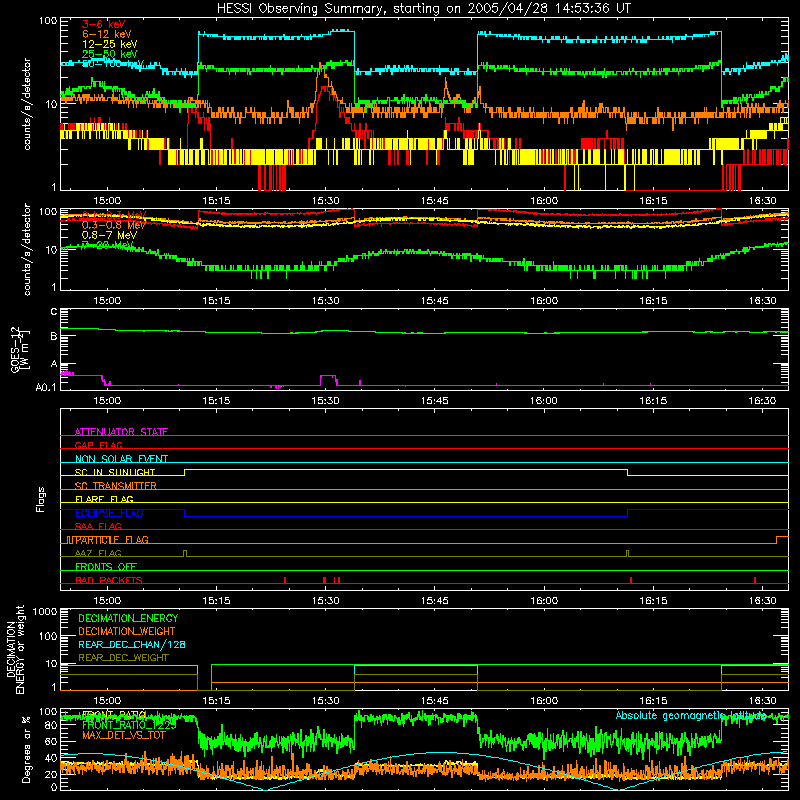Viewport: 800px width, 800px height.
Task: Select the 'PARTICLE_FLAG' flag label
Action: pos(112,540)
